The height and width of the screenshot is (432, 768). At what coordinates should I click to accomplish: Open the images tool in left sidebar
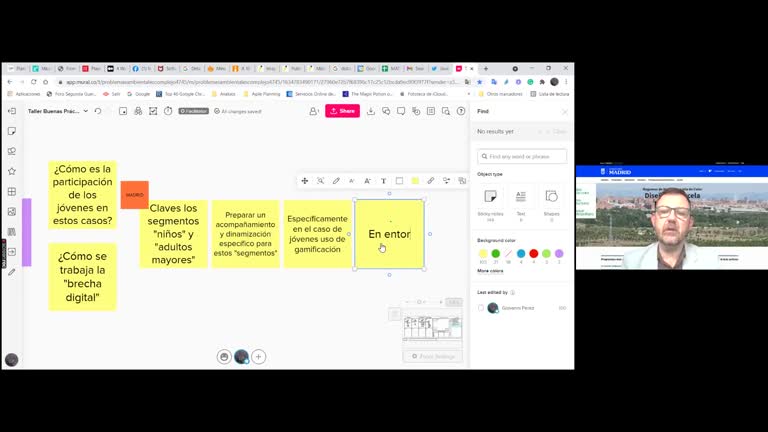coord(12,211)
